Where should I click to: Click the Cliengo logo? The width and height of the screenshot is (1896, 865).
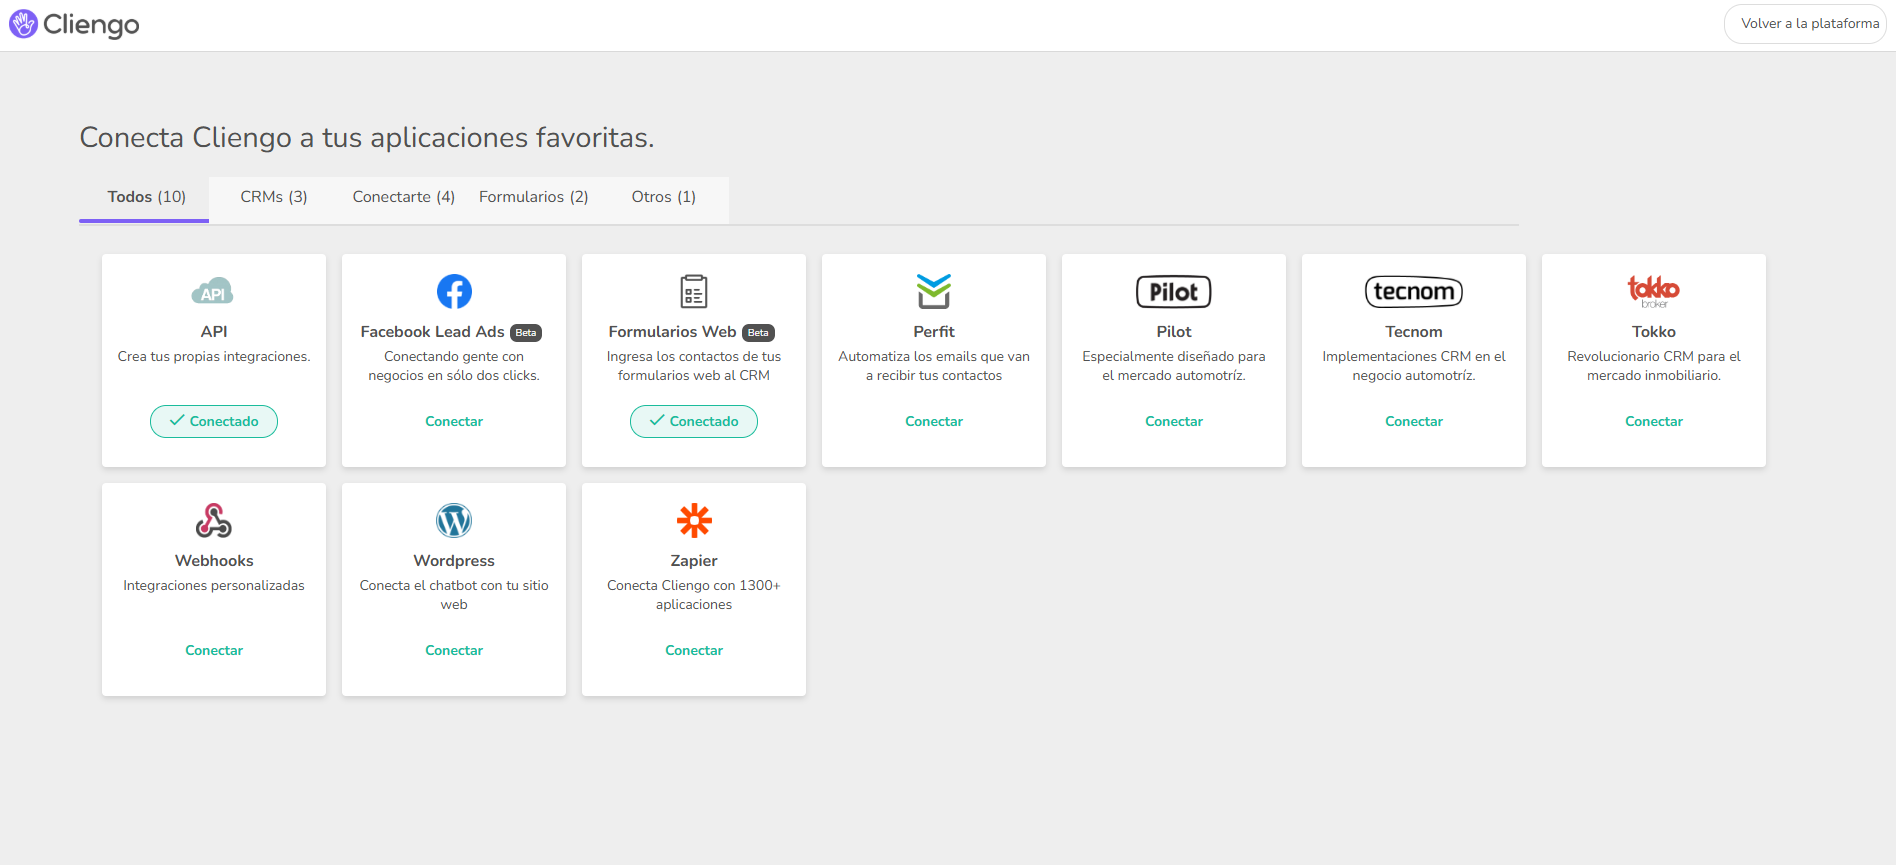point(74,24)
